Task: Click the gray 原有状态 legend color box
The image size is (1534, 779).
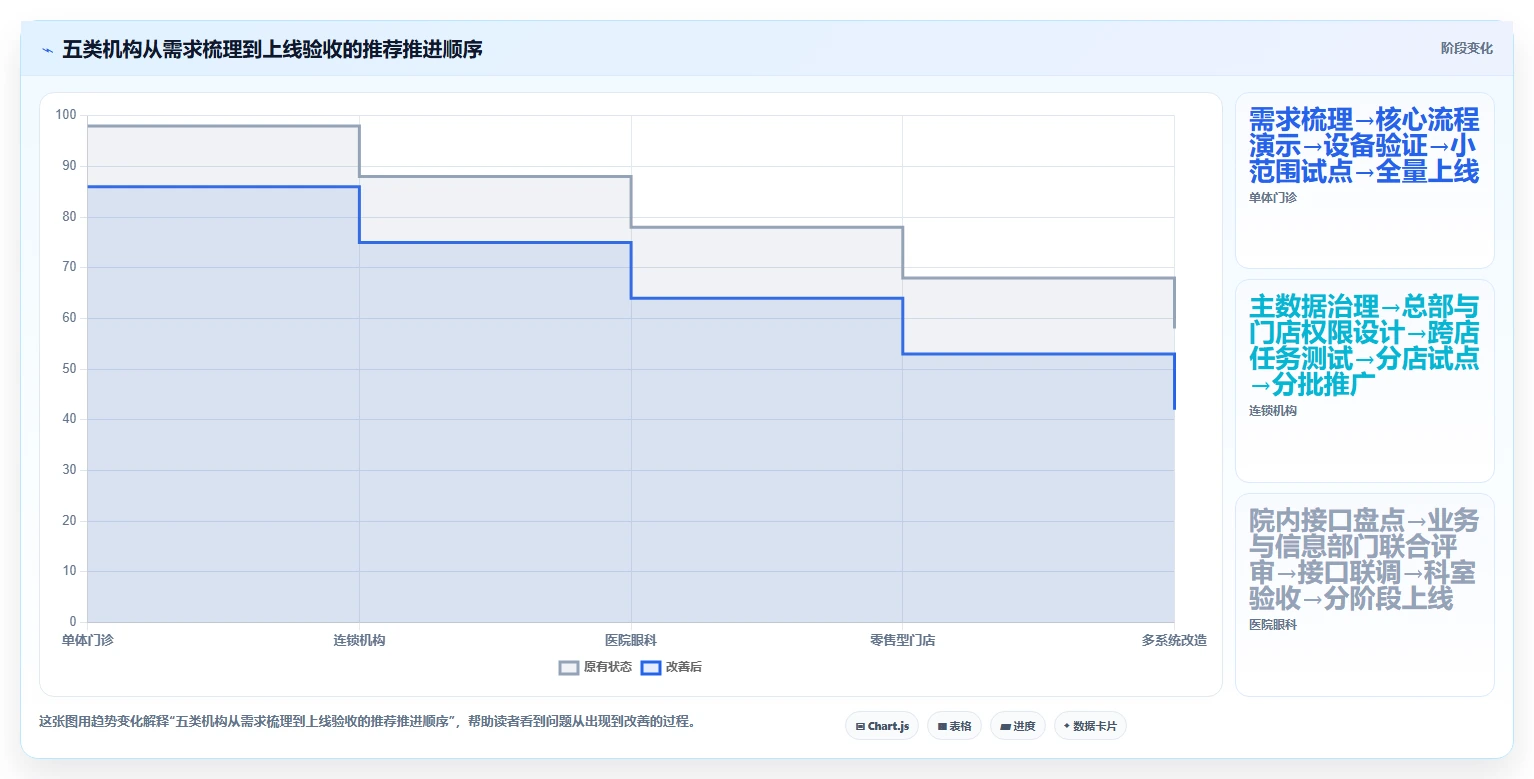Action: click(569, 667)
